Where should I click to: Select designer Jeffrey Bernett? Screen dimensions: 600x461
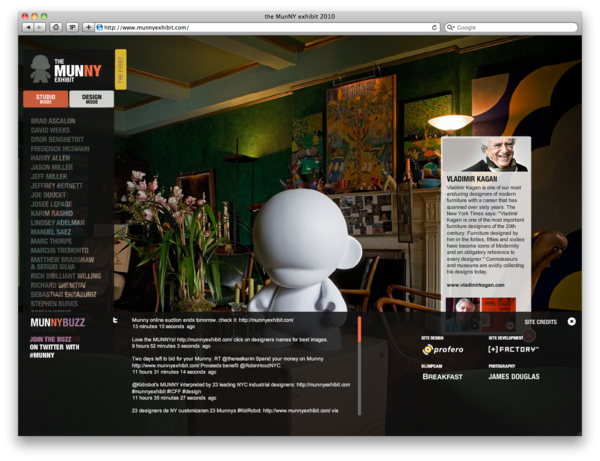[x=57, y=186]
